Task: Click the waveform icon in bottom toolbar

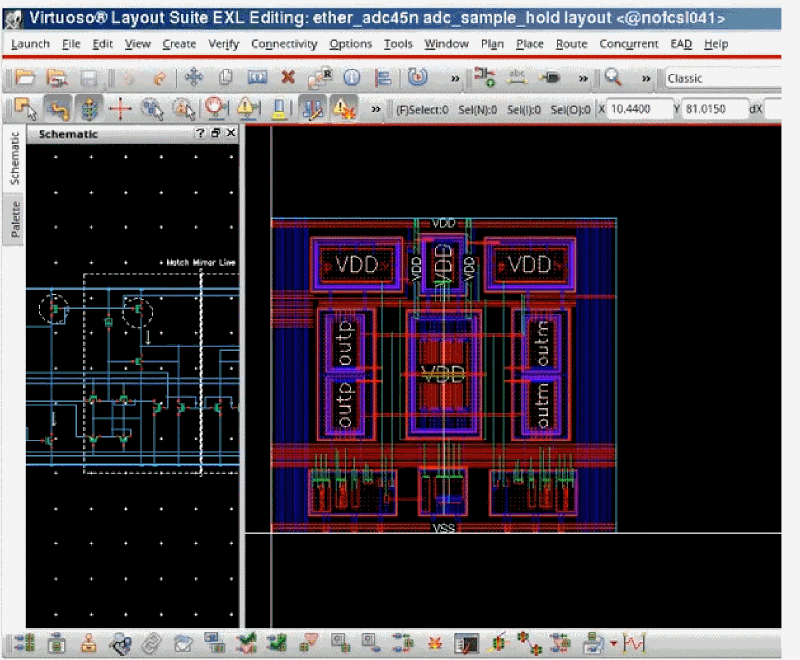Action: pos(634,643)
